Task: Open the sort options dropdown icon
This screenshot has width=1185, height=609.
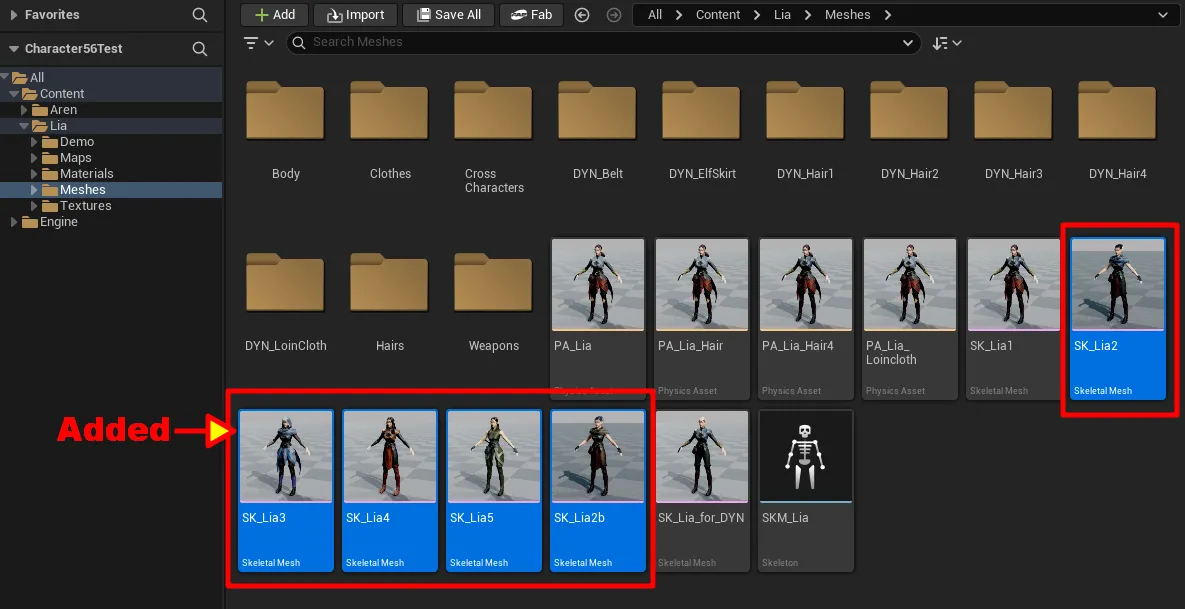Action: [947, 43]
